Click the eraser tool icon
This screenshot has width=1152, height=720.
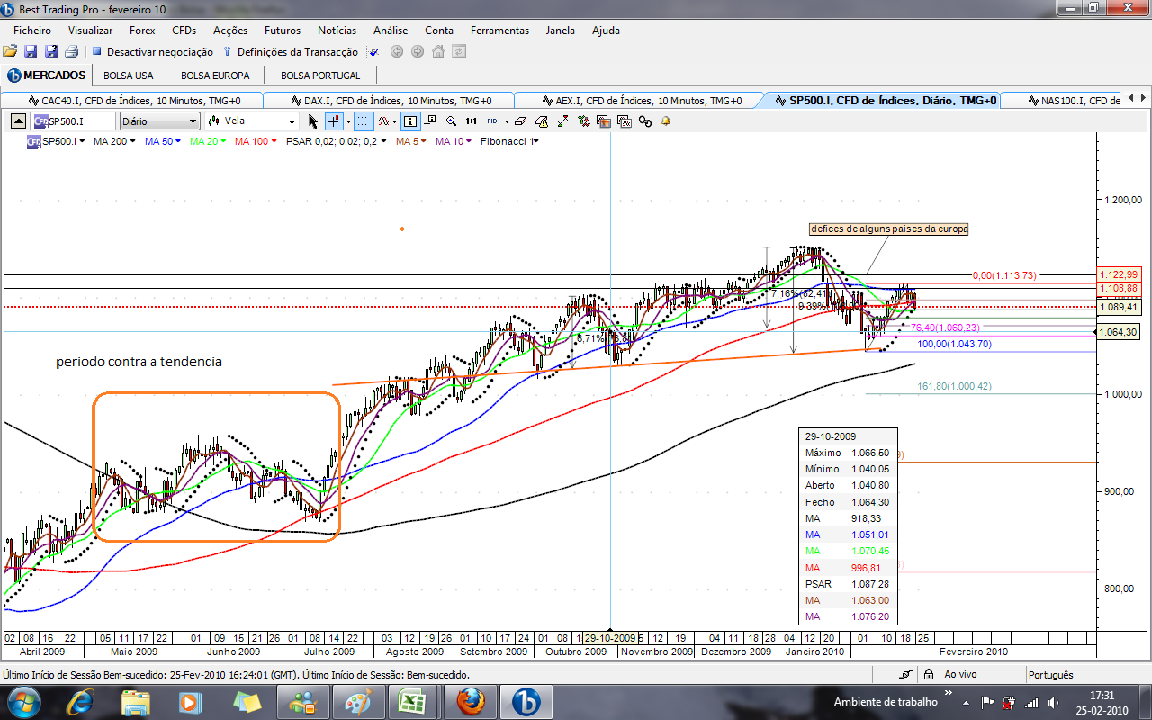pyautogui.click(x=520, y=121)
